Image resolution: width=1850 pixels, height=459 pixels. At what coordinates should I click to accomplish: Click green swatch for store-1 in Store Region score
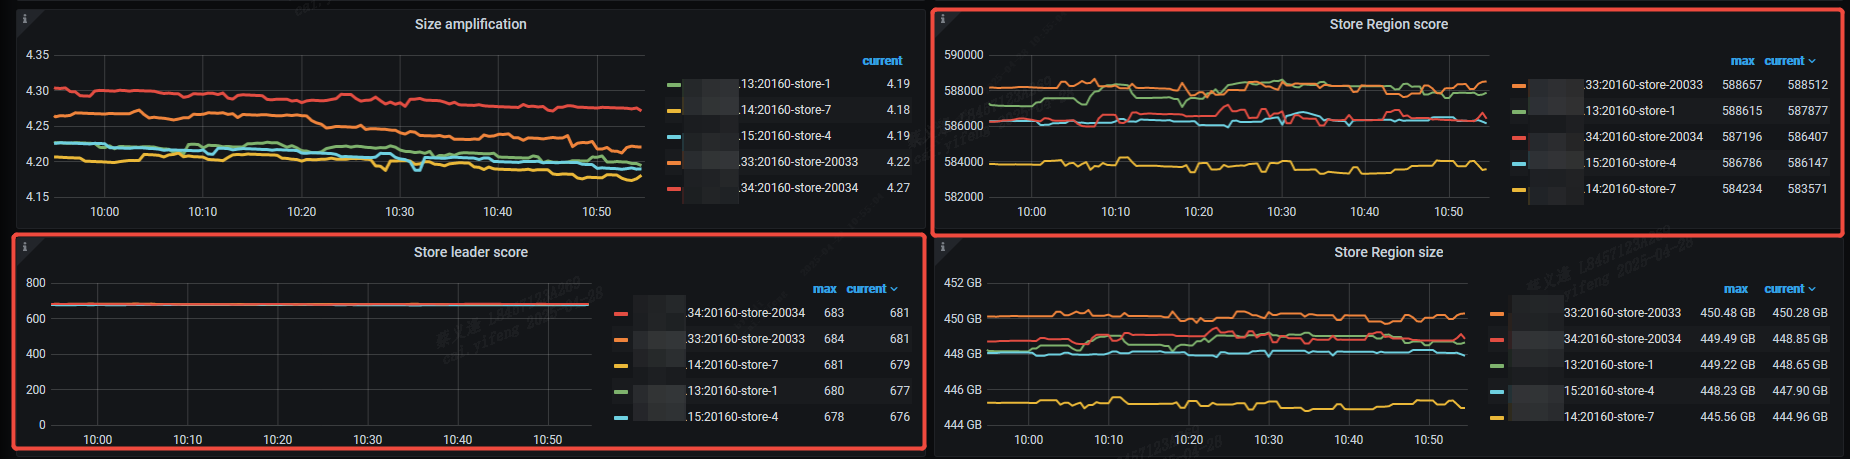pos(1519,112)
